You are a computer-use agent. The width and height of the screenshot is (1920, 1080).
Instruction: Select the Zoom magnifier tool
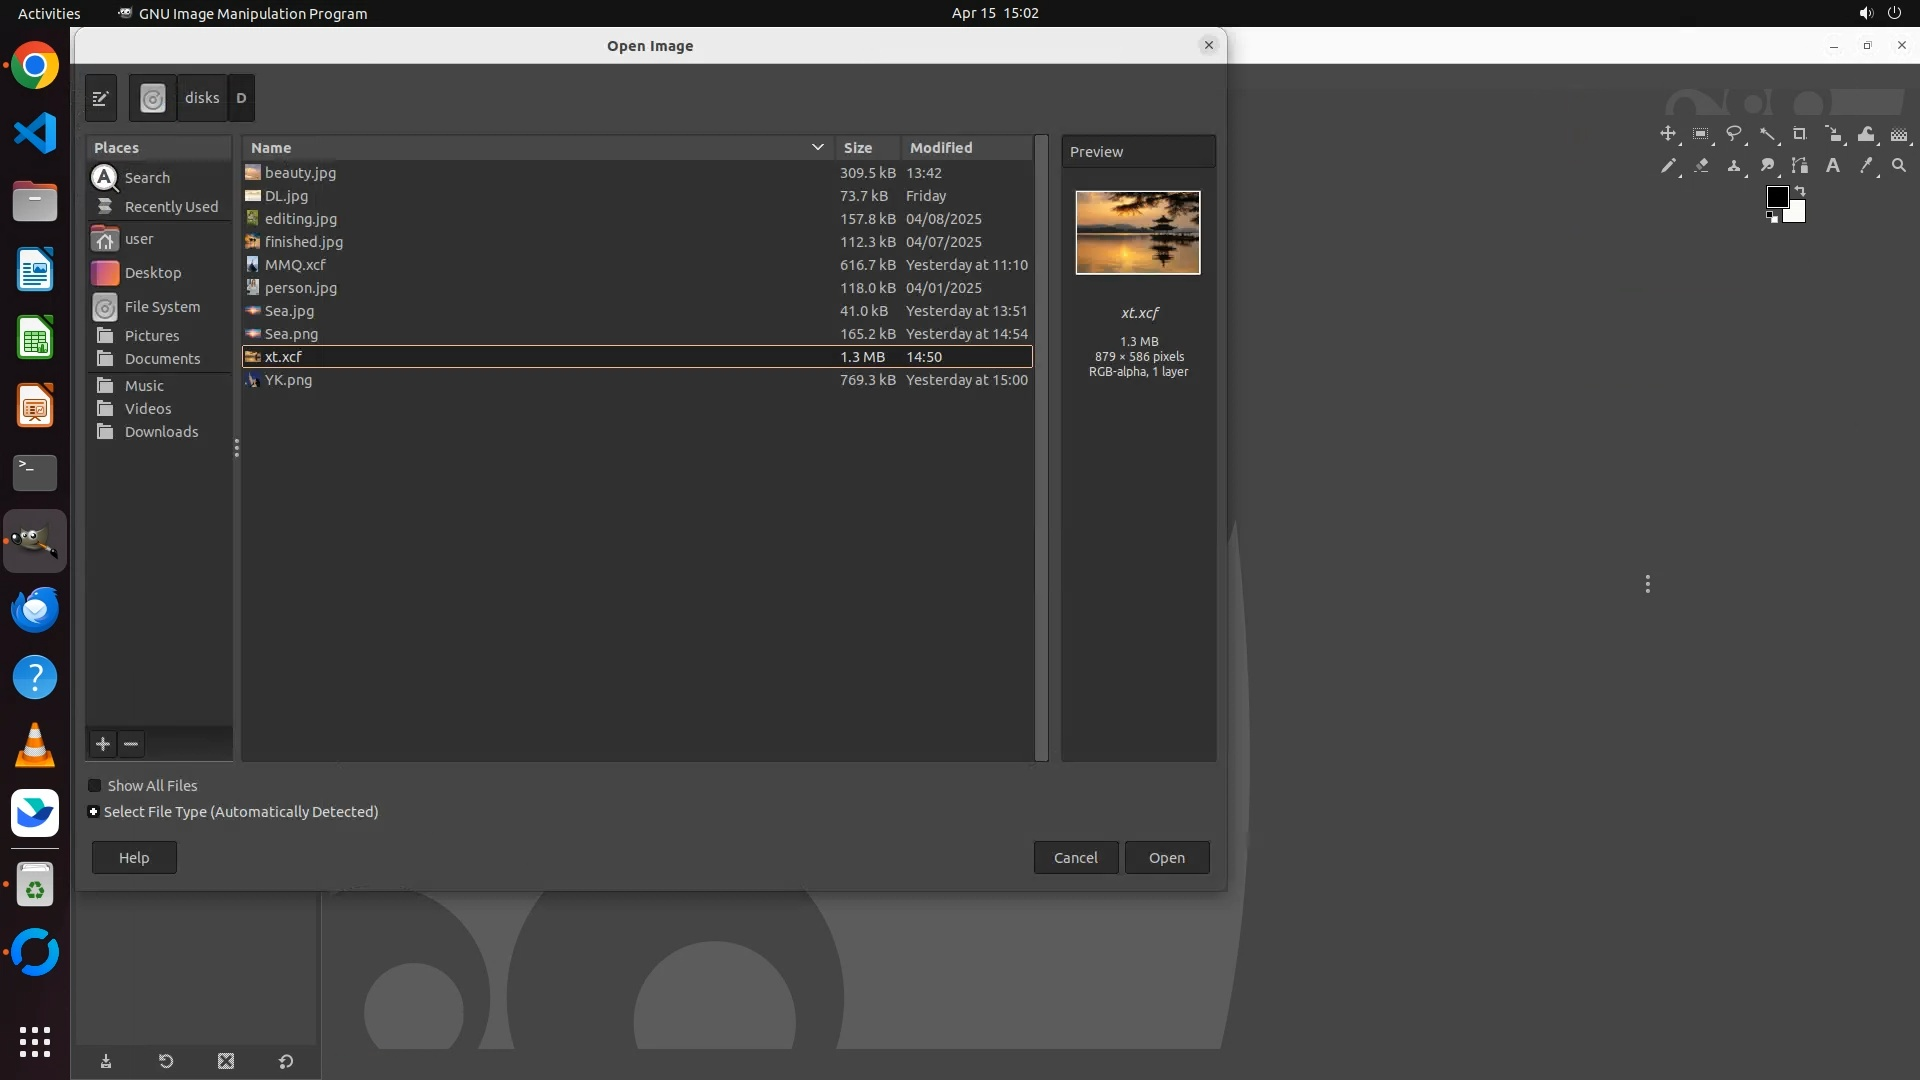[1899, 166]
